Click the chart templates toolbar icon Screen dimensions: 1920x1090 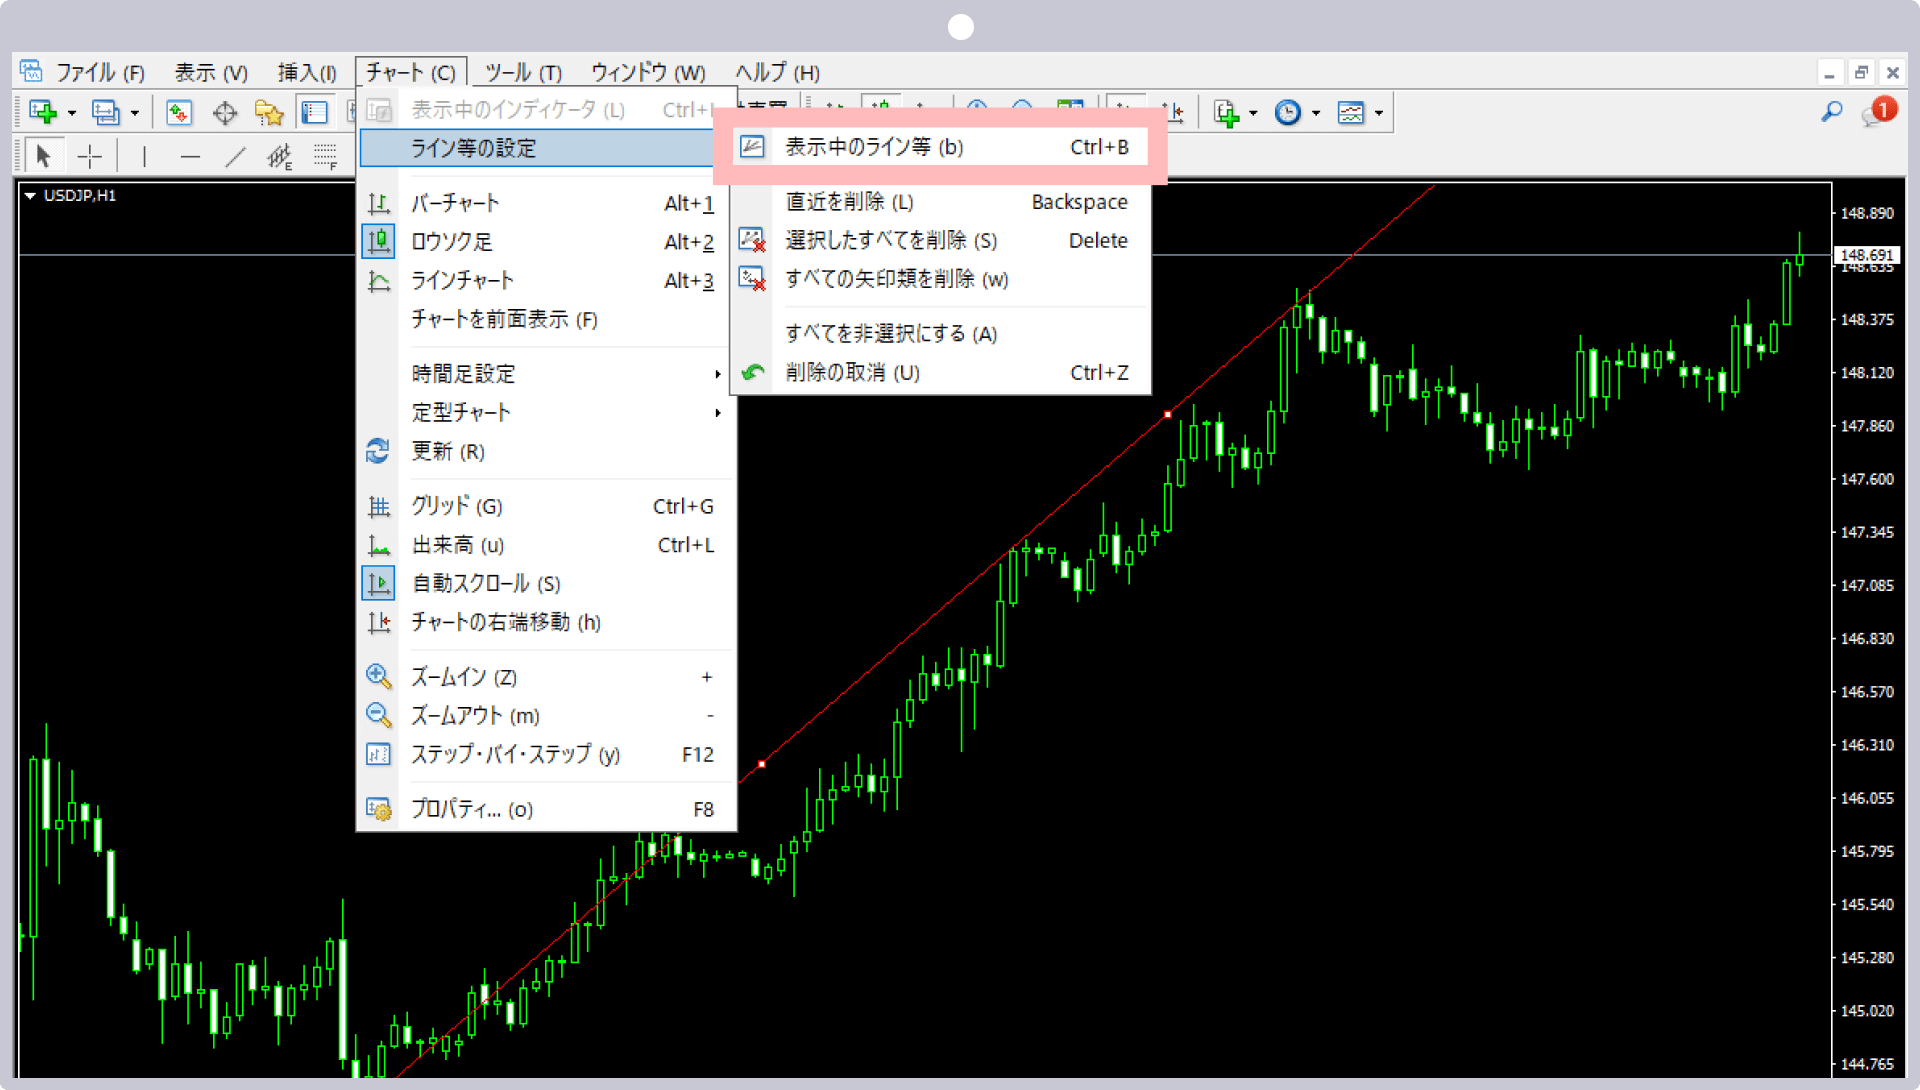1351,112
